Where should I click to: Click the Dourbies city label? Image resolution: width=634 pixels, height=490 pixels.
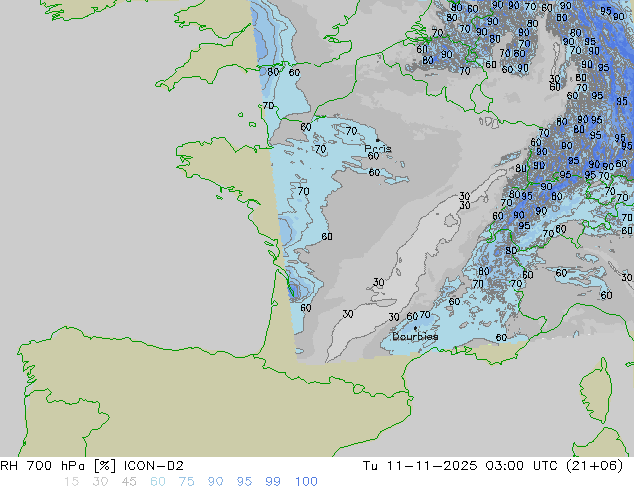[415, 336]
